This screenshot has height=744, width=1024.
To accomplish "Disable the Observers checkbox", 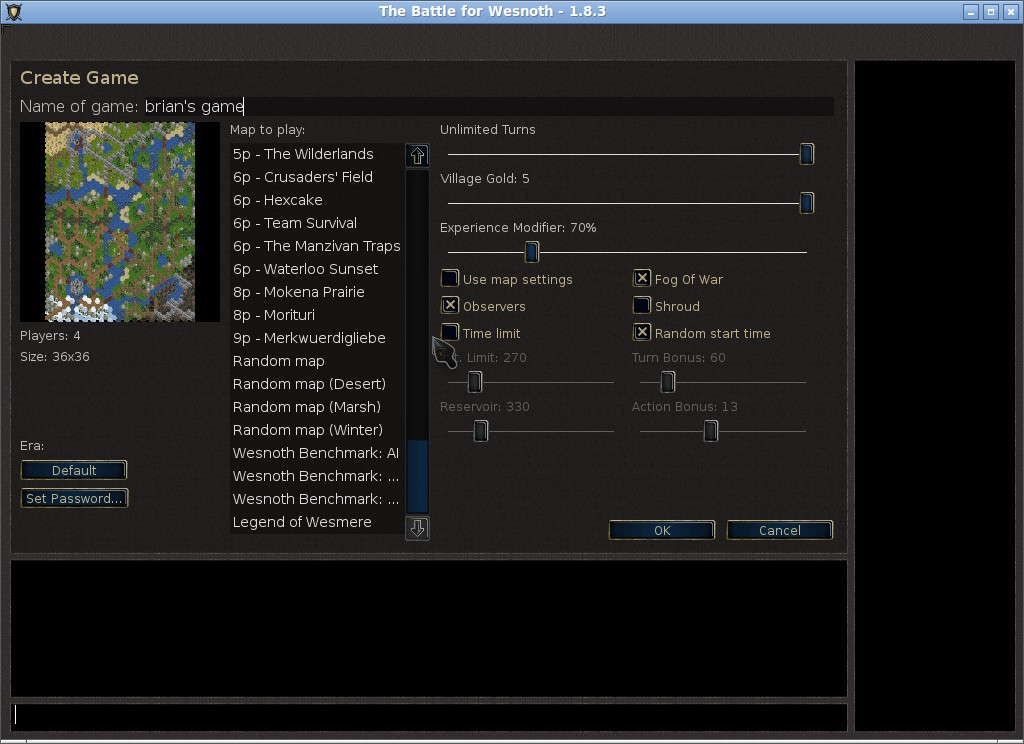I will click(449, 306).
